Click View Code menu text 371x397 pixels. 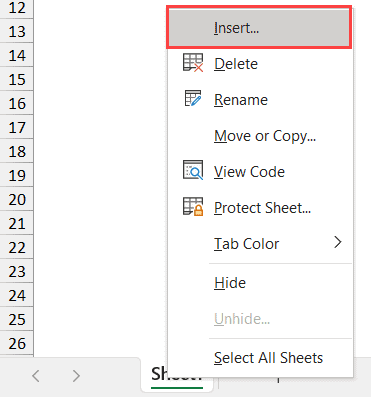249,172
